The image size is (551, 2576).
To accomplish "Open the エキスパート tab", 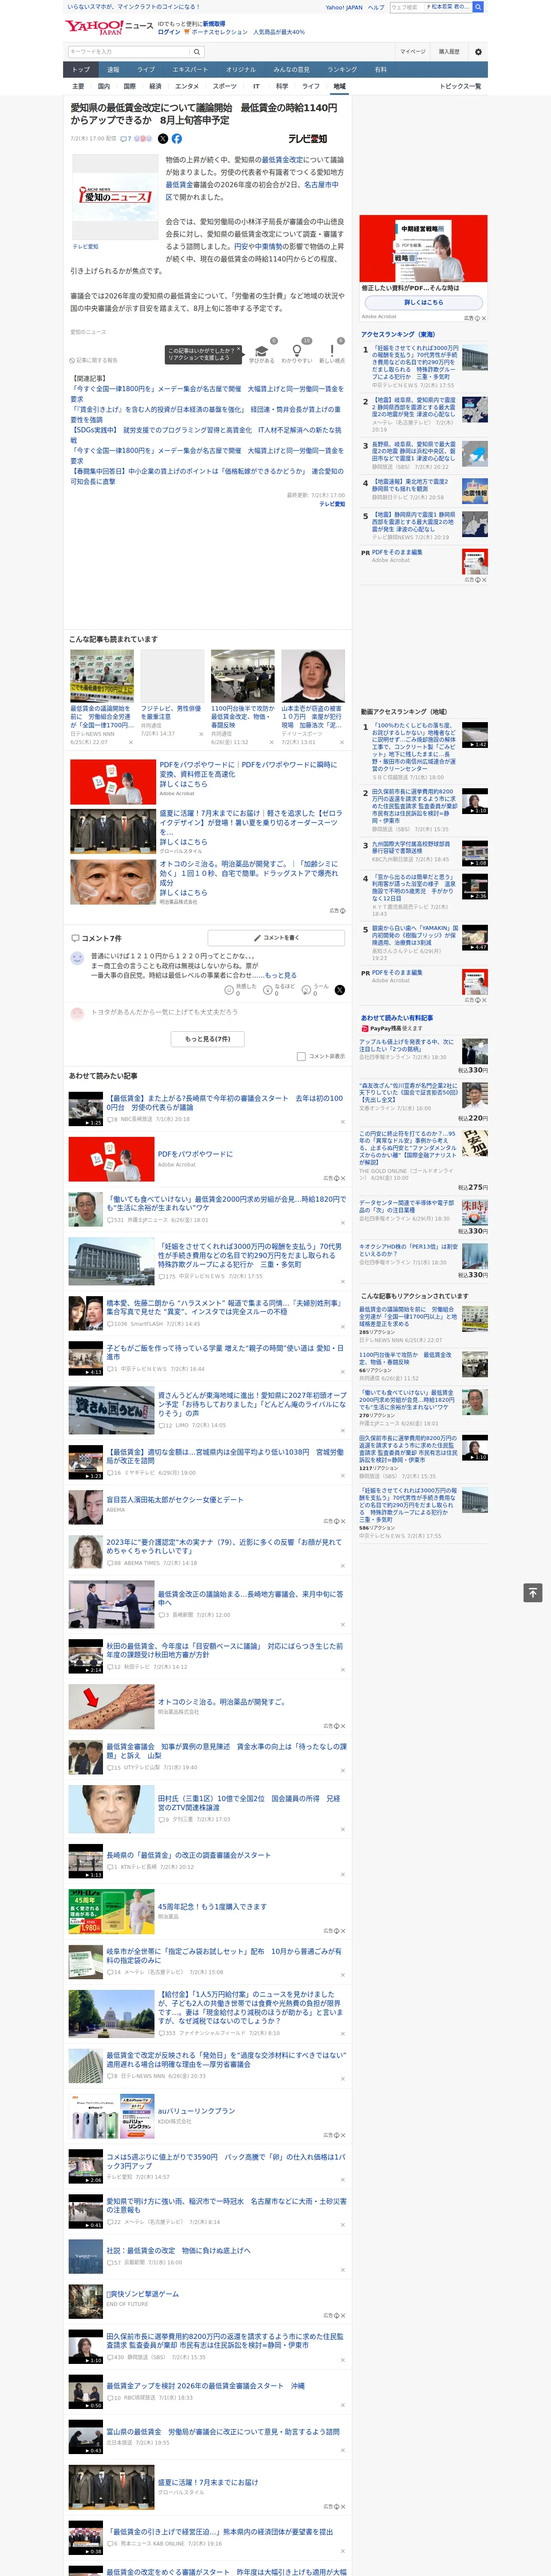I will coord(190,70).
